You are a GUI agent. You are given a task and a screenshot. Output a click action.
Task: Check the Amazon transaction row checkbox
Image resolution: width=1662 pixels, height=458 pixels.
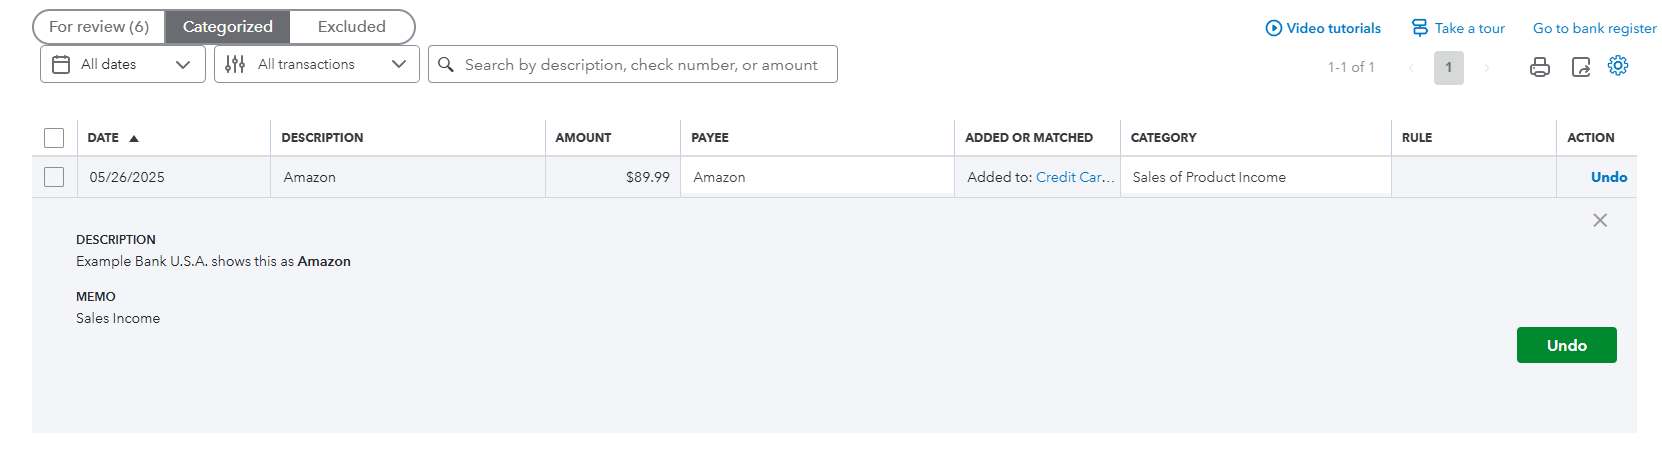(54, 177)
